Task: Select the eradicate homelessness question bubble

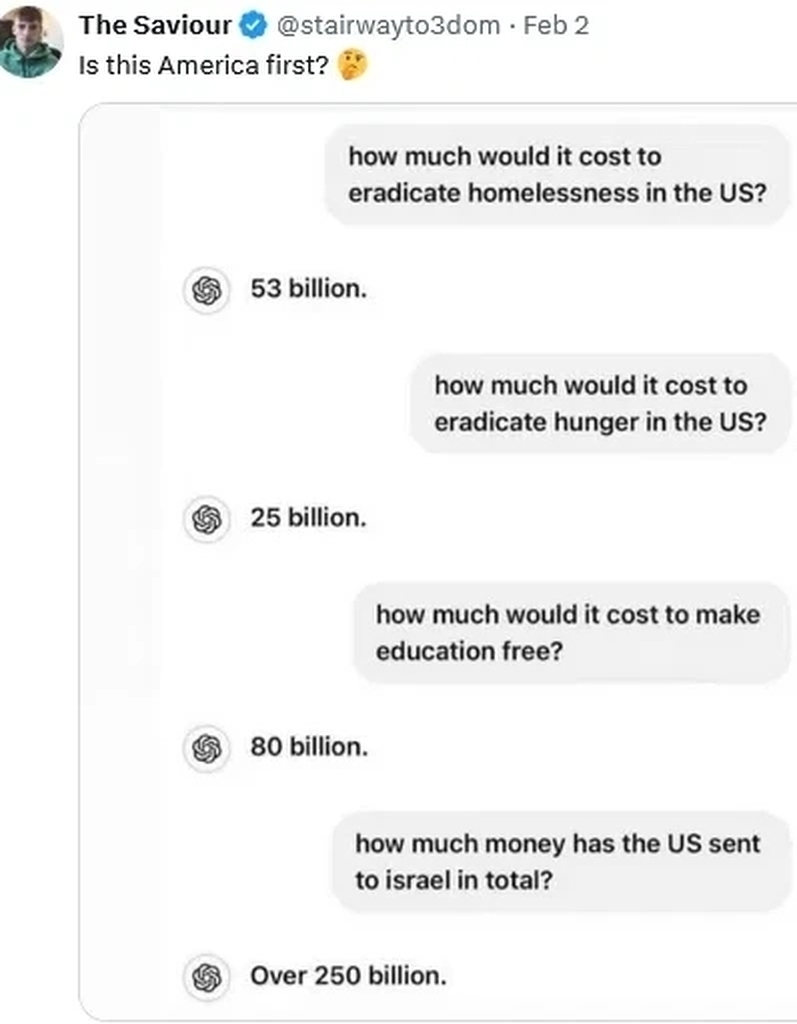Action: [x=556, y=174]
